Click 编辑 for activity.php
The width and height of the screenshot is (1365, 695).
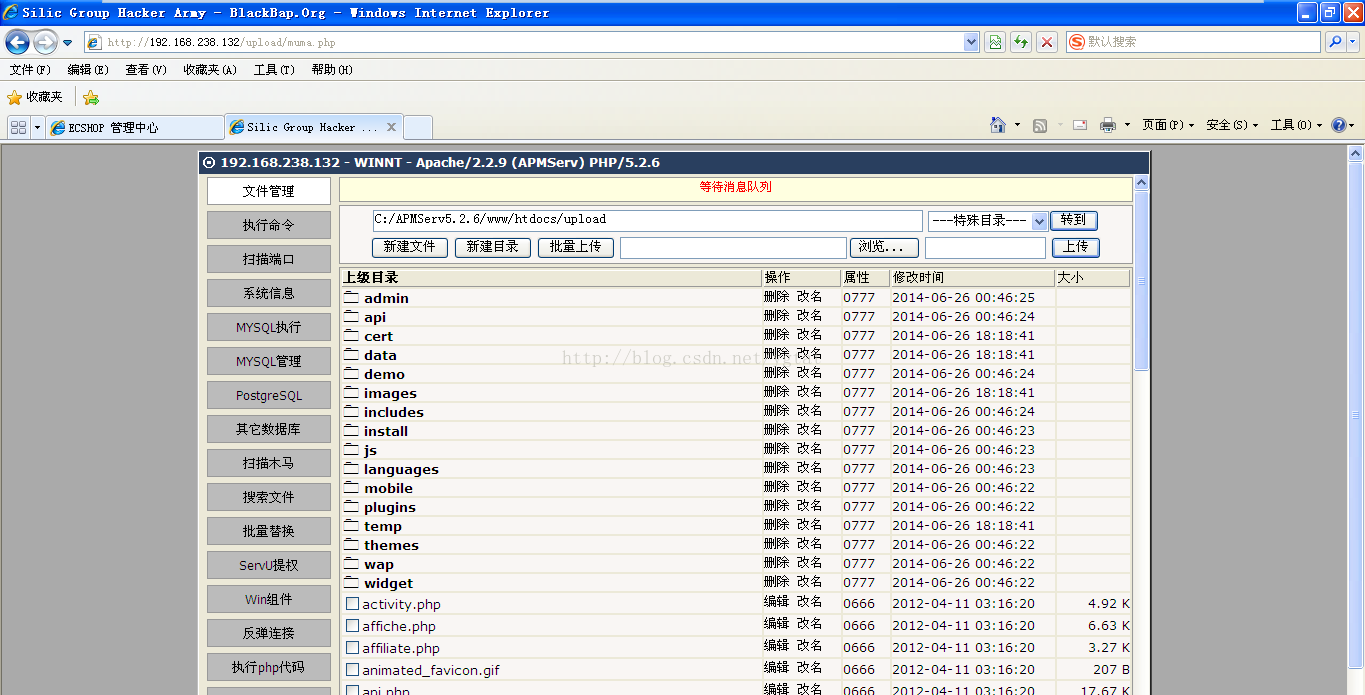pos(777,602)
